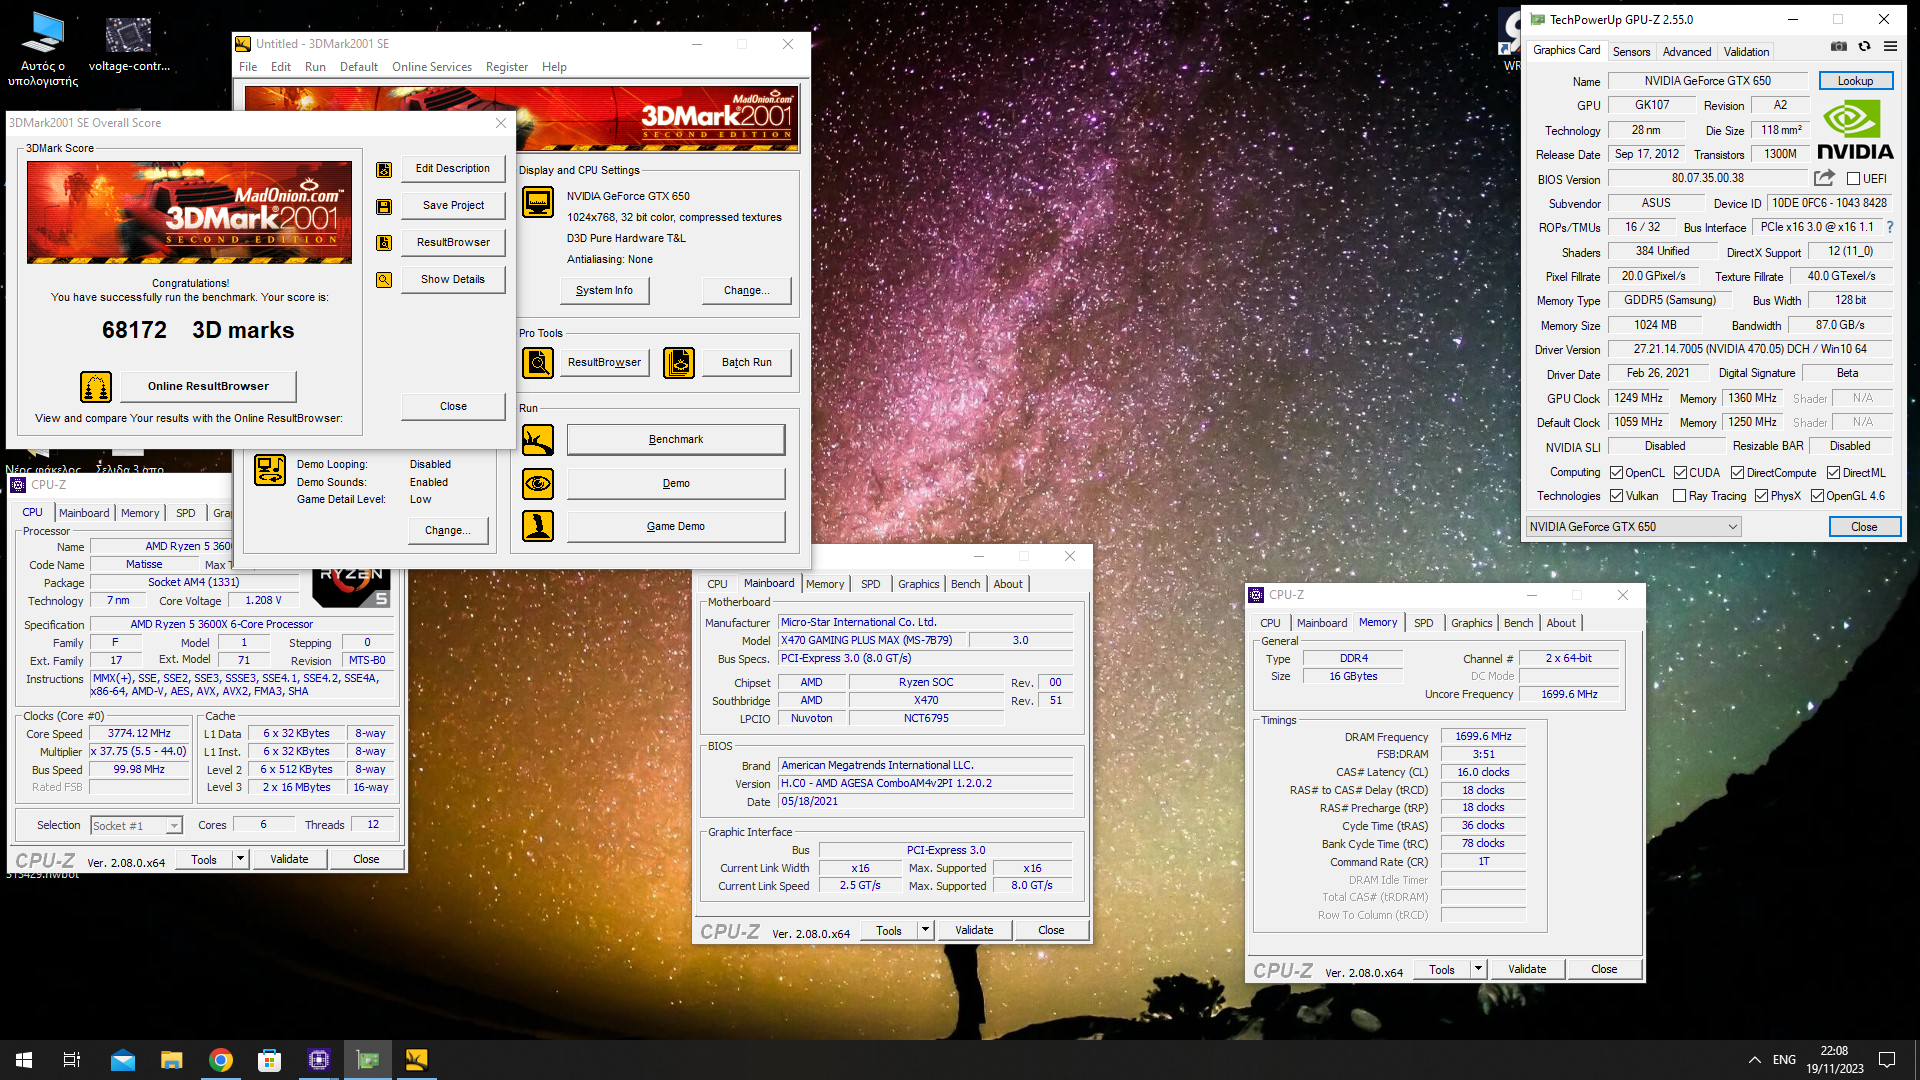Click the ENG language indicator in taskbar
The height and width of the screenshot is (1080, 1920).
click(x=1784, y=1060)
